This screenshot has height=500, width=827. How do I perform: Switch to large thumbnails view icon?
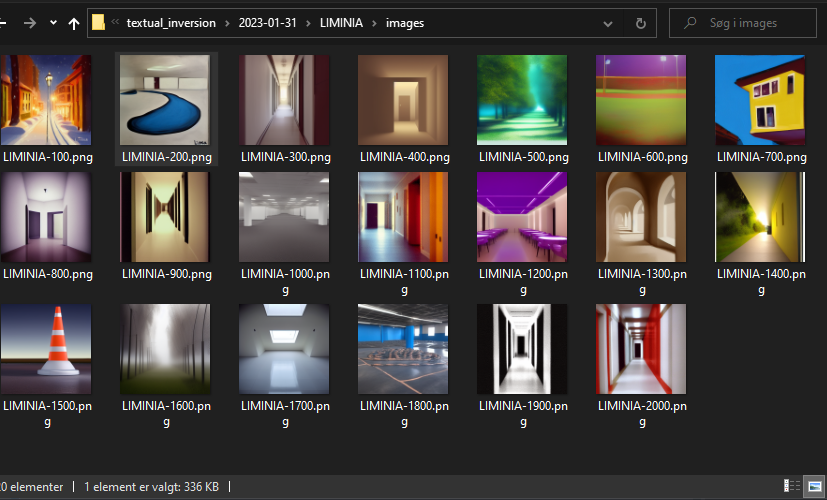814,485
